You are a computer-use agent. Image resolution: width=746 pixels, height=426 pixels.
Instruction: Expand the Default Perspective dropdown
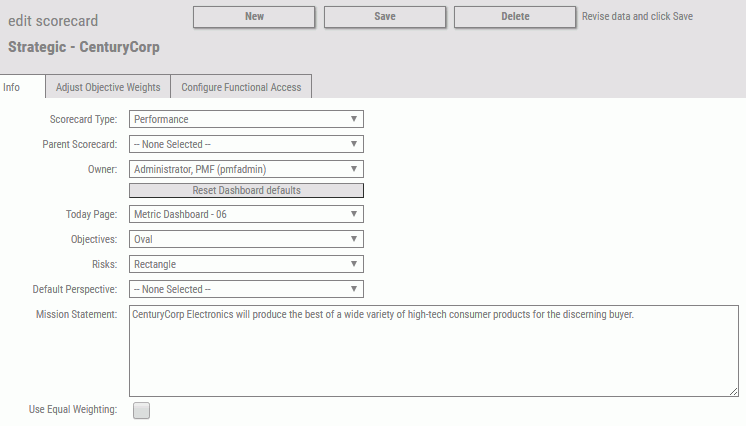(246, 289)
